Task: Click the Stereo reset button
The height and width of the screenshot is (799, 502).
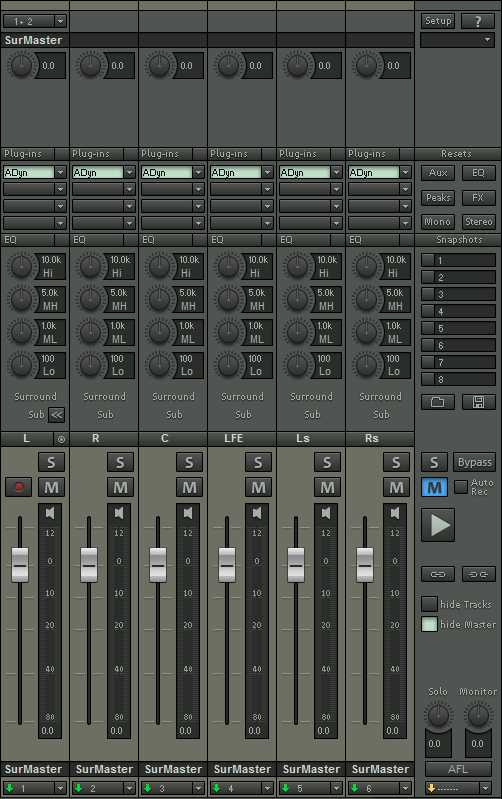Action: pyautogui.click(x=479, y=222)
